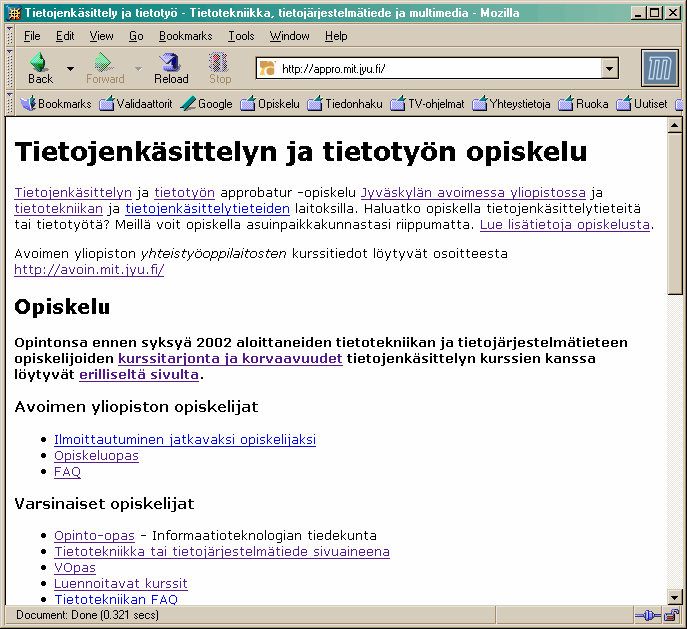687x629 pixels.
Task: Click the scrollbar up arrow
Action: click(x=674, y=125)
